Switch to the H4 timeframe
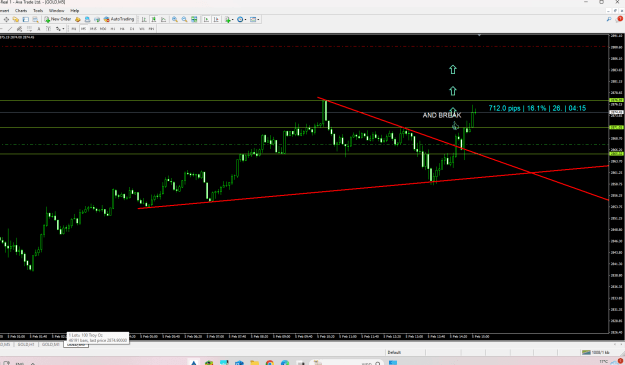 pos(122,29)
